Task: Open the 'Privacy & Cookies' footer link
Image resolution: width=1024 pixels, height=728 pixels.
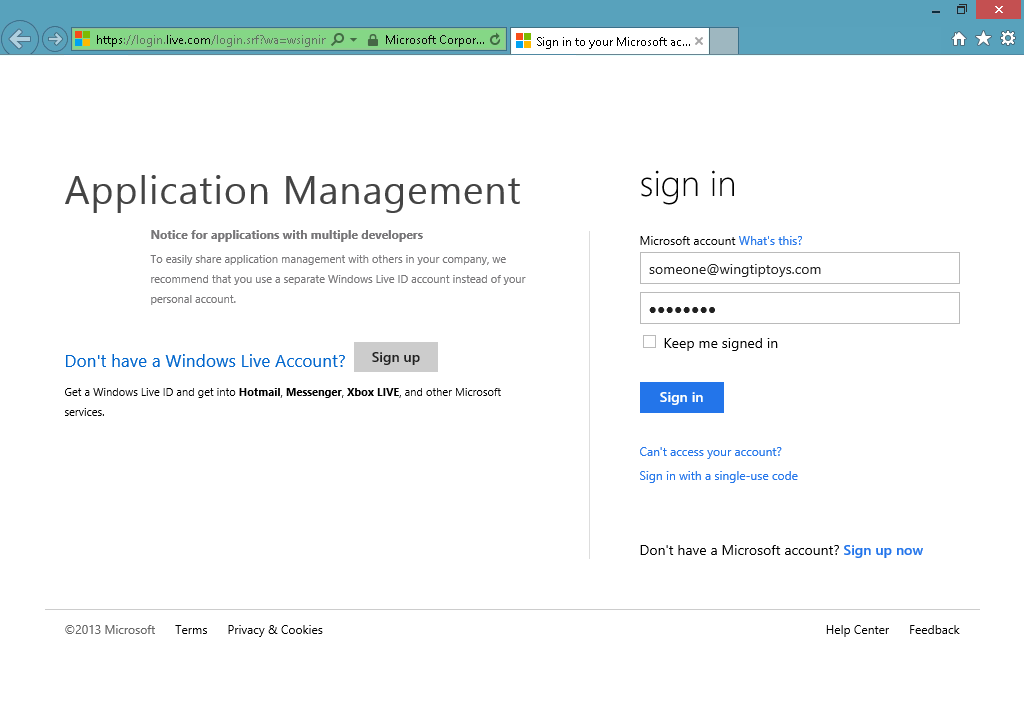Action: coord(275,630)
